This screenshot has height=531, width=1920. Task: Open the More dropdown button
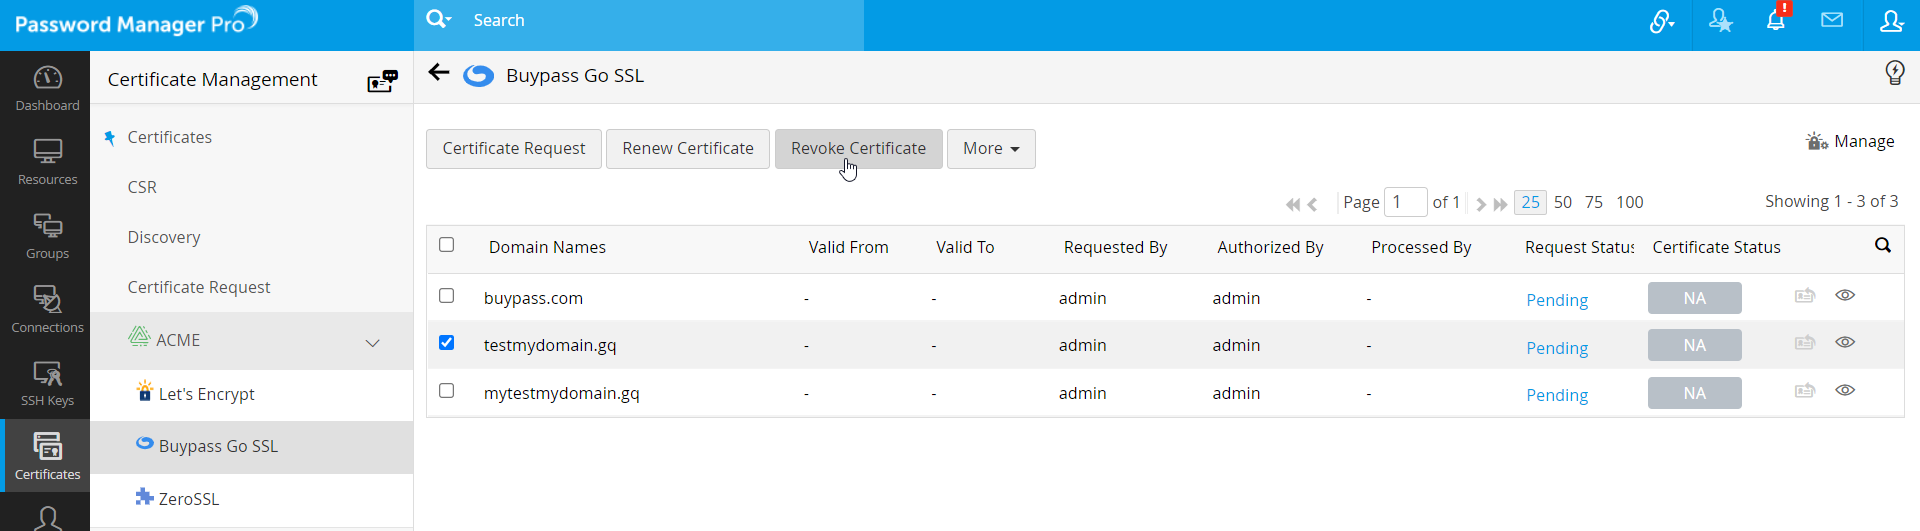[990, 149]
